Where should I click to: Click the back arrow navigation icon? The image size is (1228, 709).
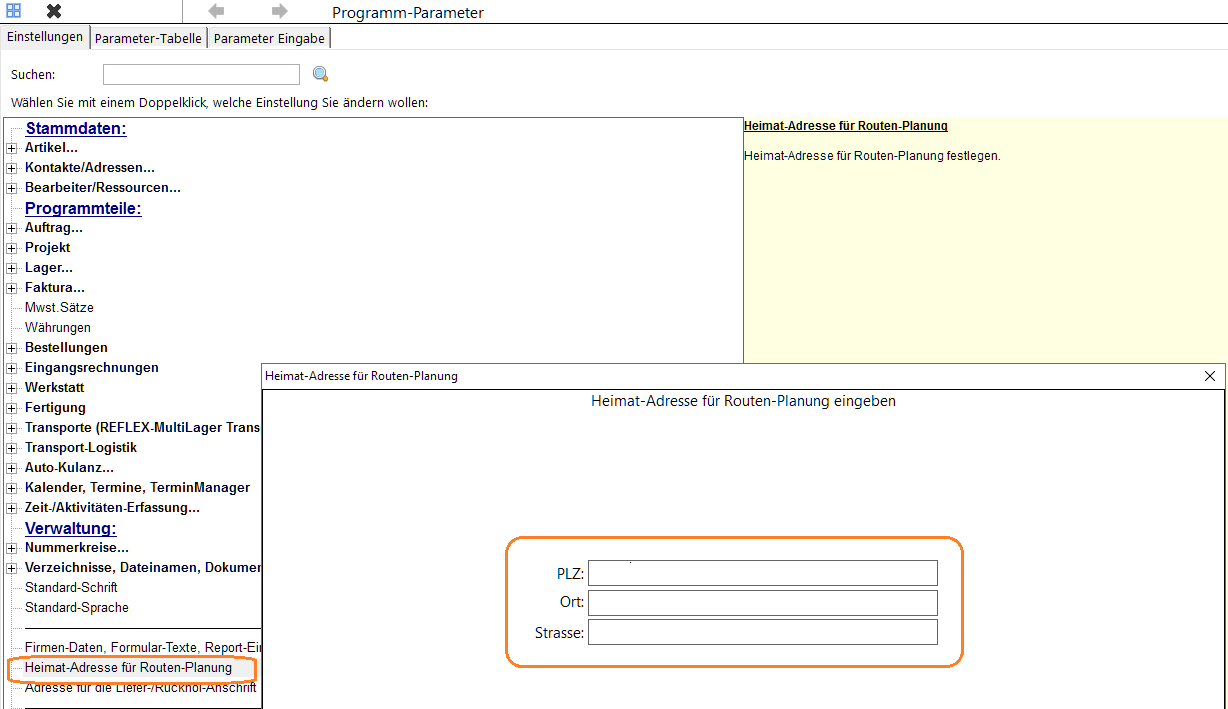coord(216,11)
